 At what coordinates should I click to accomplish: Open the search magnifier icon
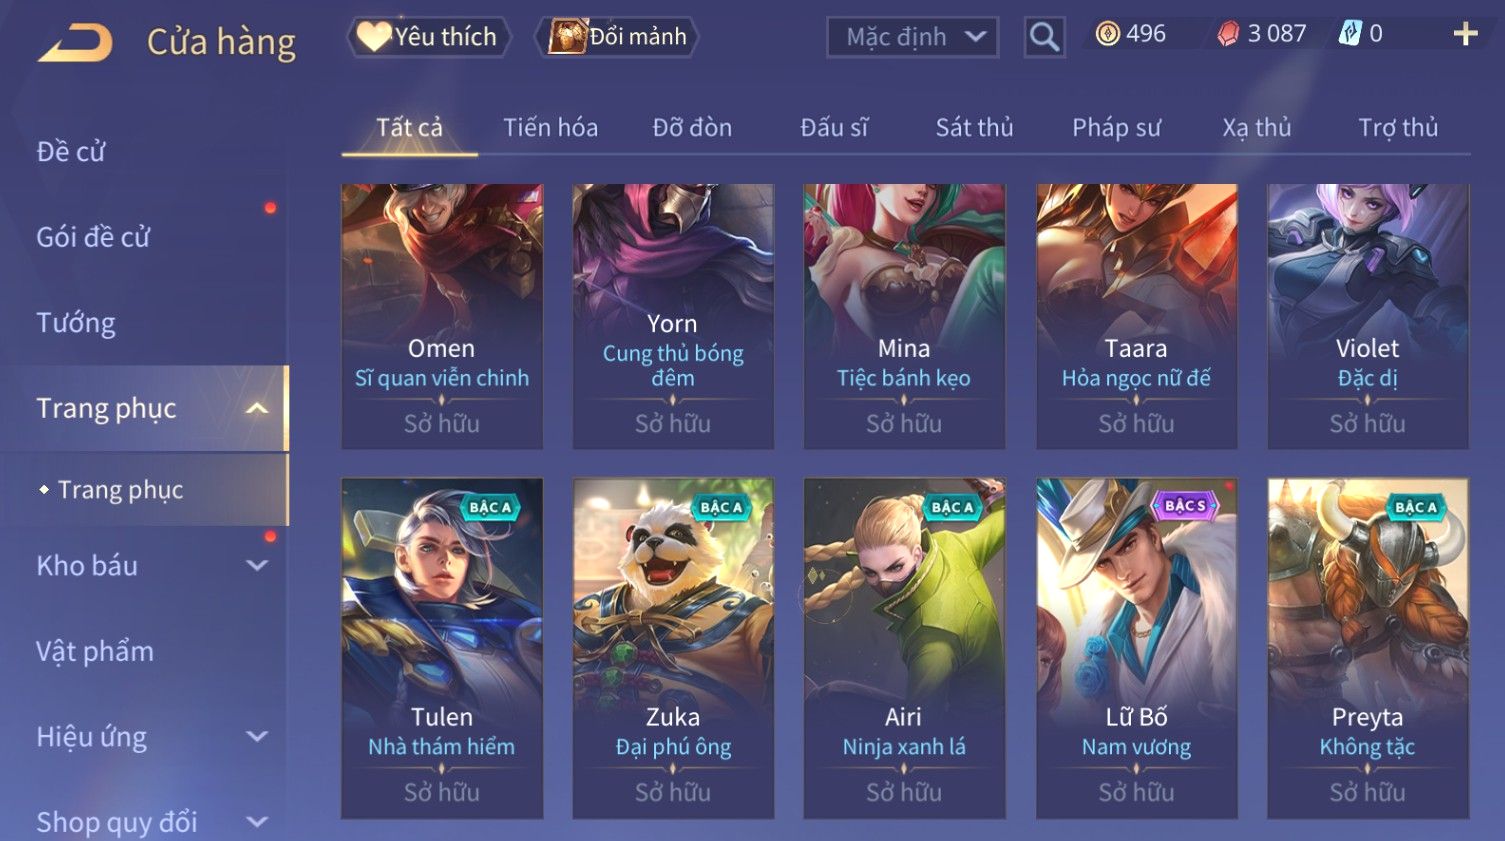point(1044,37)
